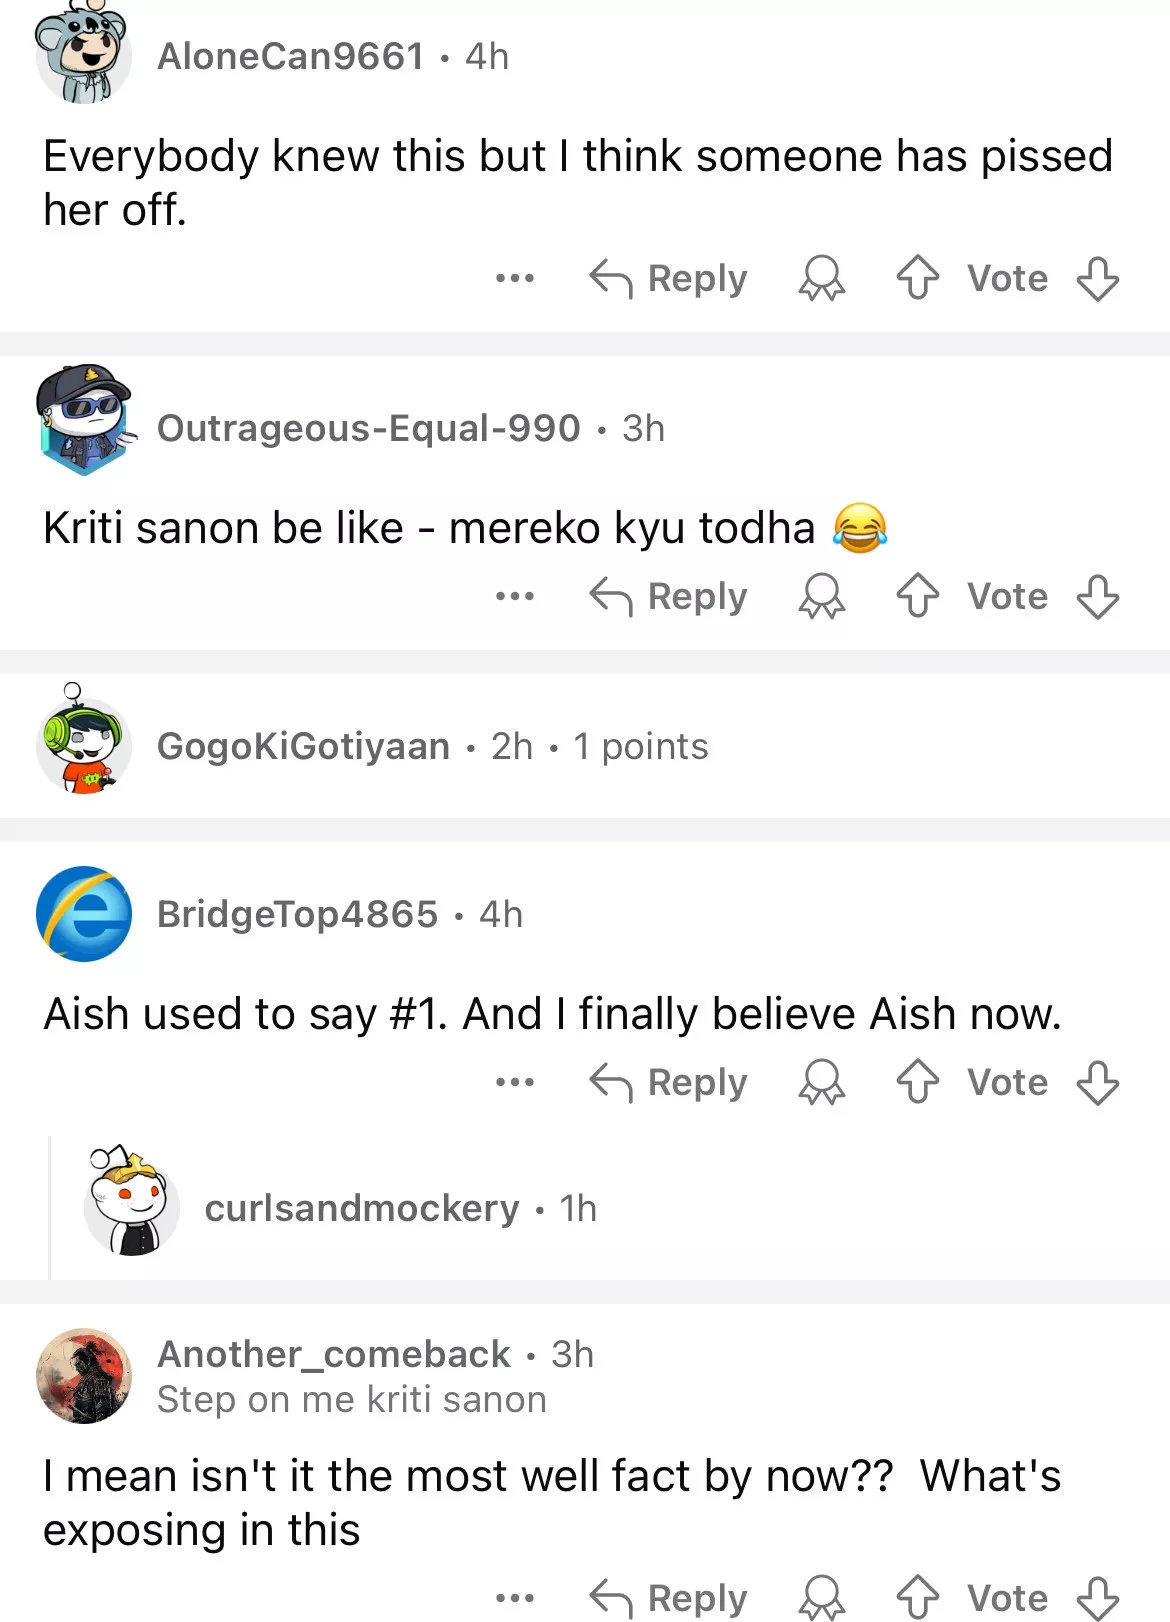The height and width of the screenshot is (1622, 1170).
Task: Reply to AloneCan9661's comment
Action: [x=669, y=278]
